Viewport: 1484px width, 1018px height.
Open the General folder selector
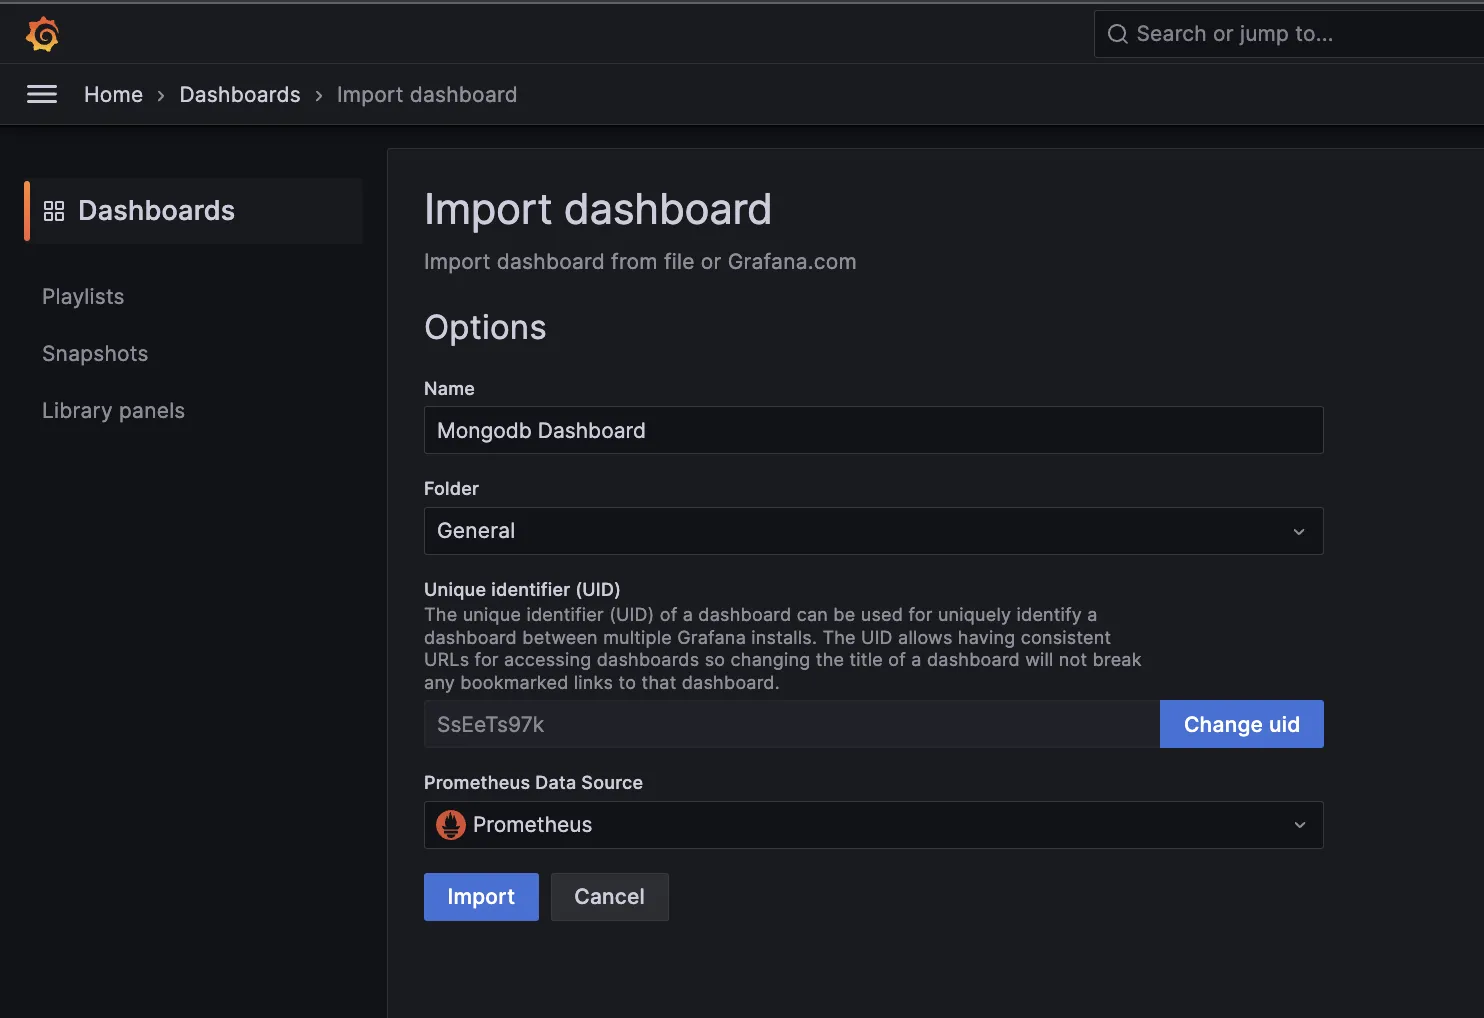pos(860,531)
